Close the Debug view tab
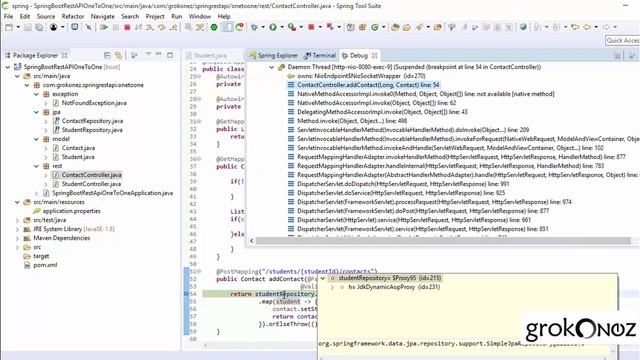 tap(374, 56)
